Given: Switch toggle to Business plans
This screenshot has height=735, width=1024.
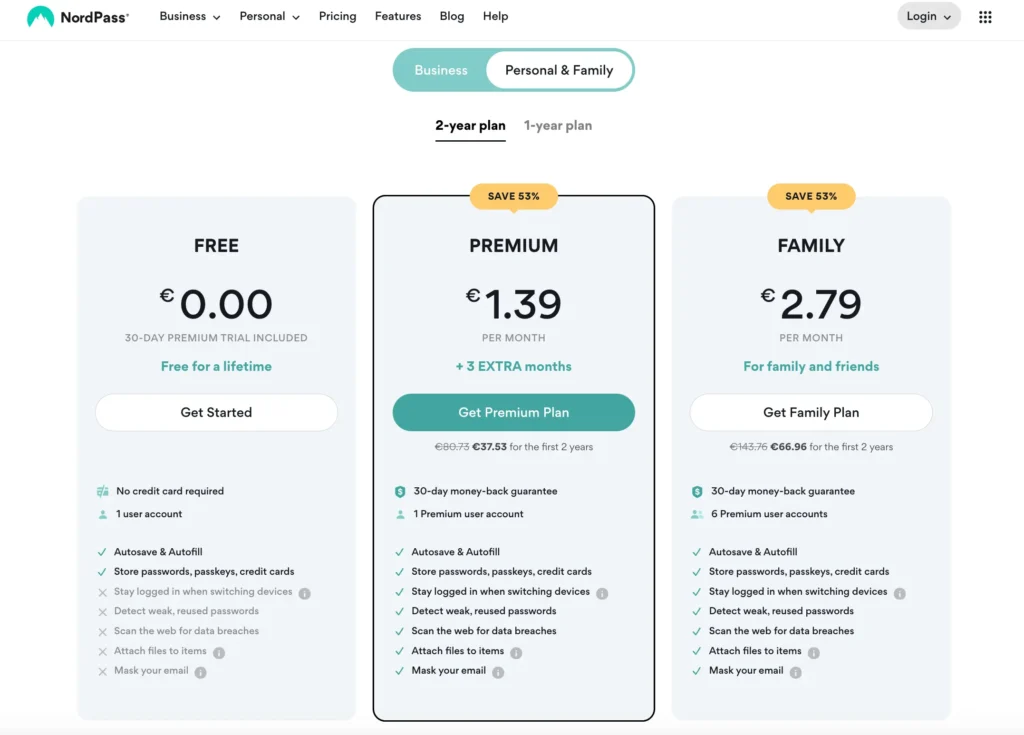Looking at the screenshot, I should point(441,70).
